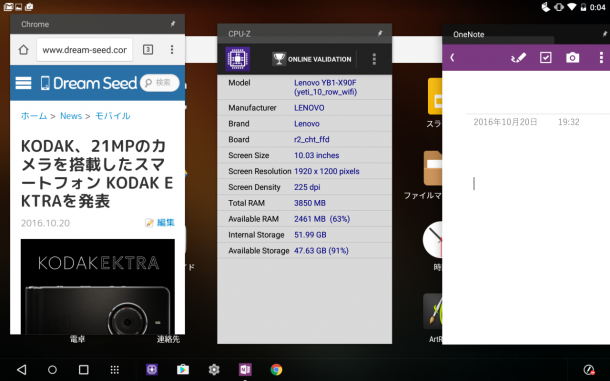Switch to OneNote from taskbar

tap(245, 370)
